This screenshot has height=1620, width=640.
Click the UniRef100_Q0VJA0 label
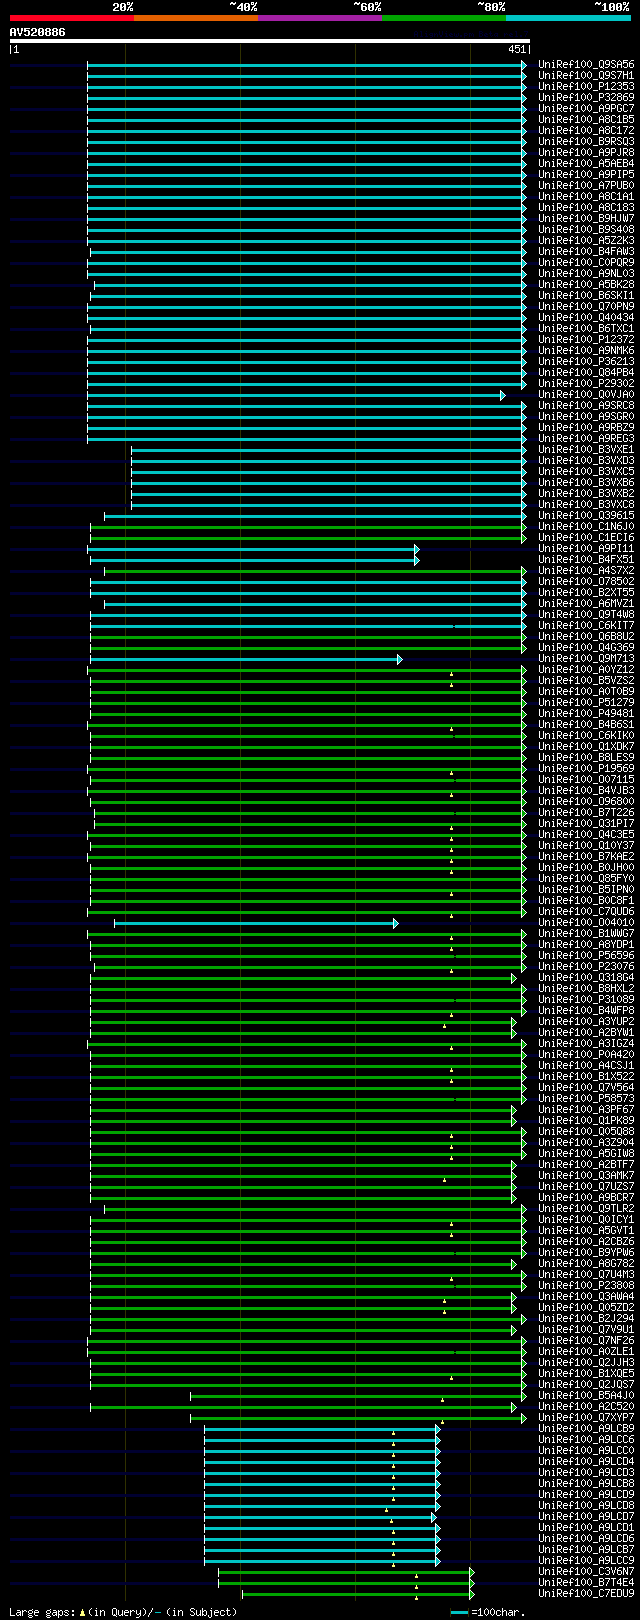pyautogui.click(x=586, y=394)
